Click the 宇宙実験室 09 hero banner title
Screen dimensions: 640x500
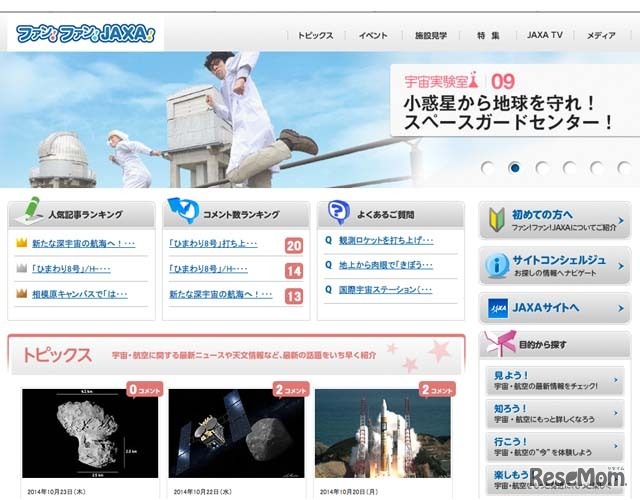[x=509, y=112]
